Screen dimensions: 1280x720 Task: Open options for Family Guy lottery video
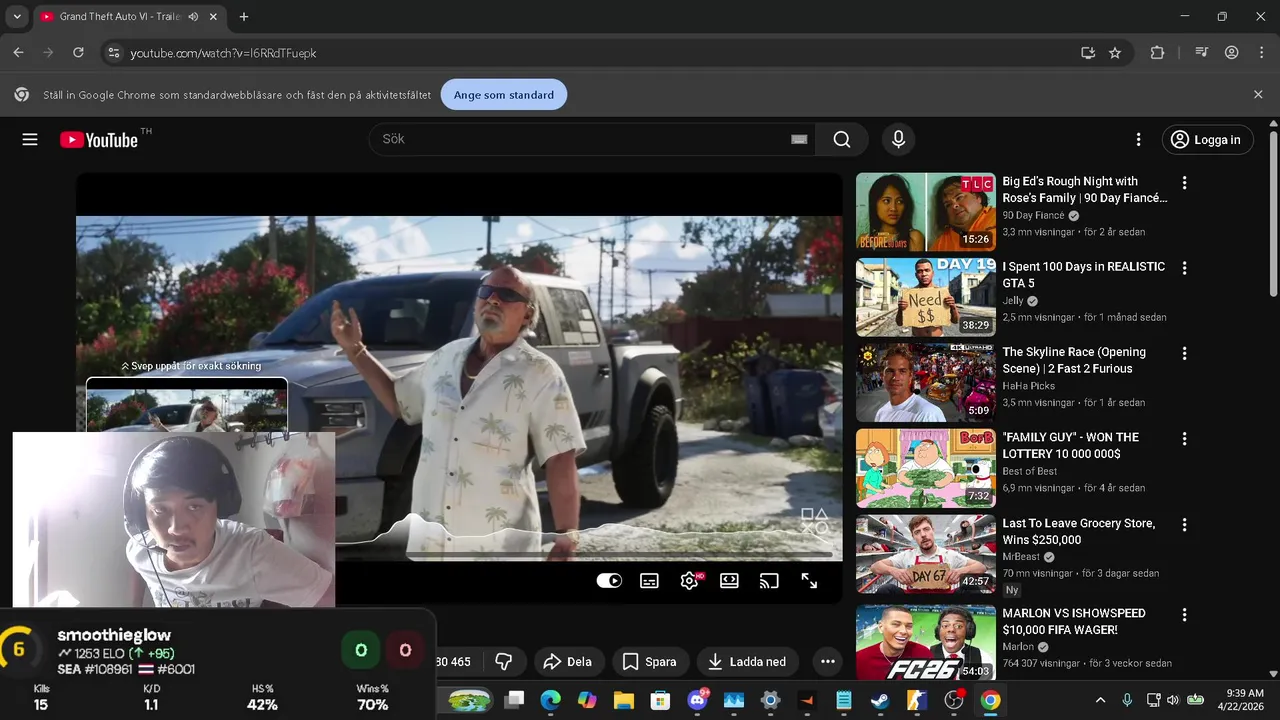1184,439
